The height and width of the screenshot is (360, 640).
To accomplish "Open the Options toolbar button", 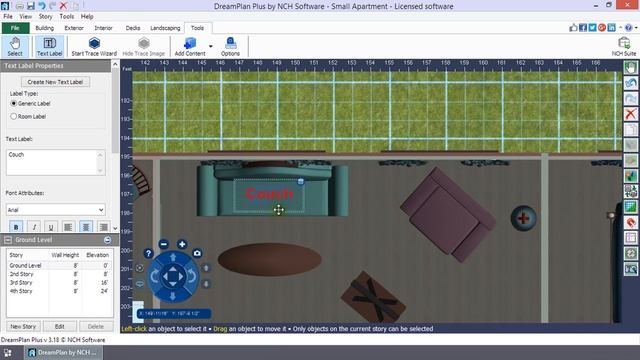I will 230,47.
